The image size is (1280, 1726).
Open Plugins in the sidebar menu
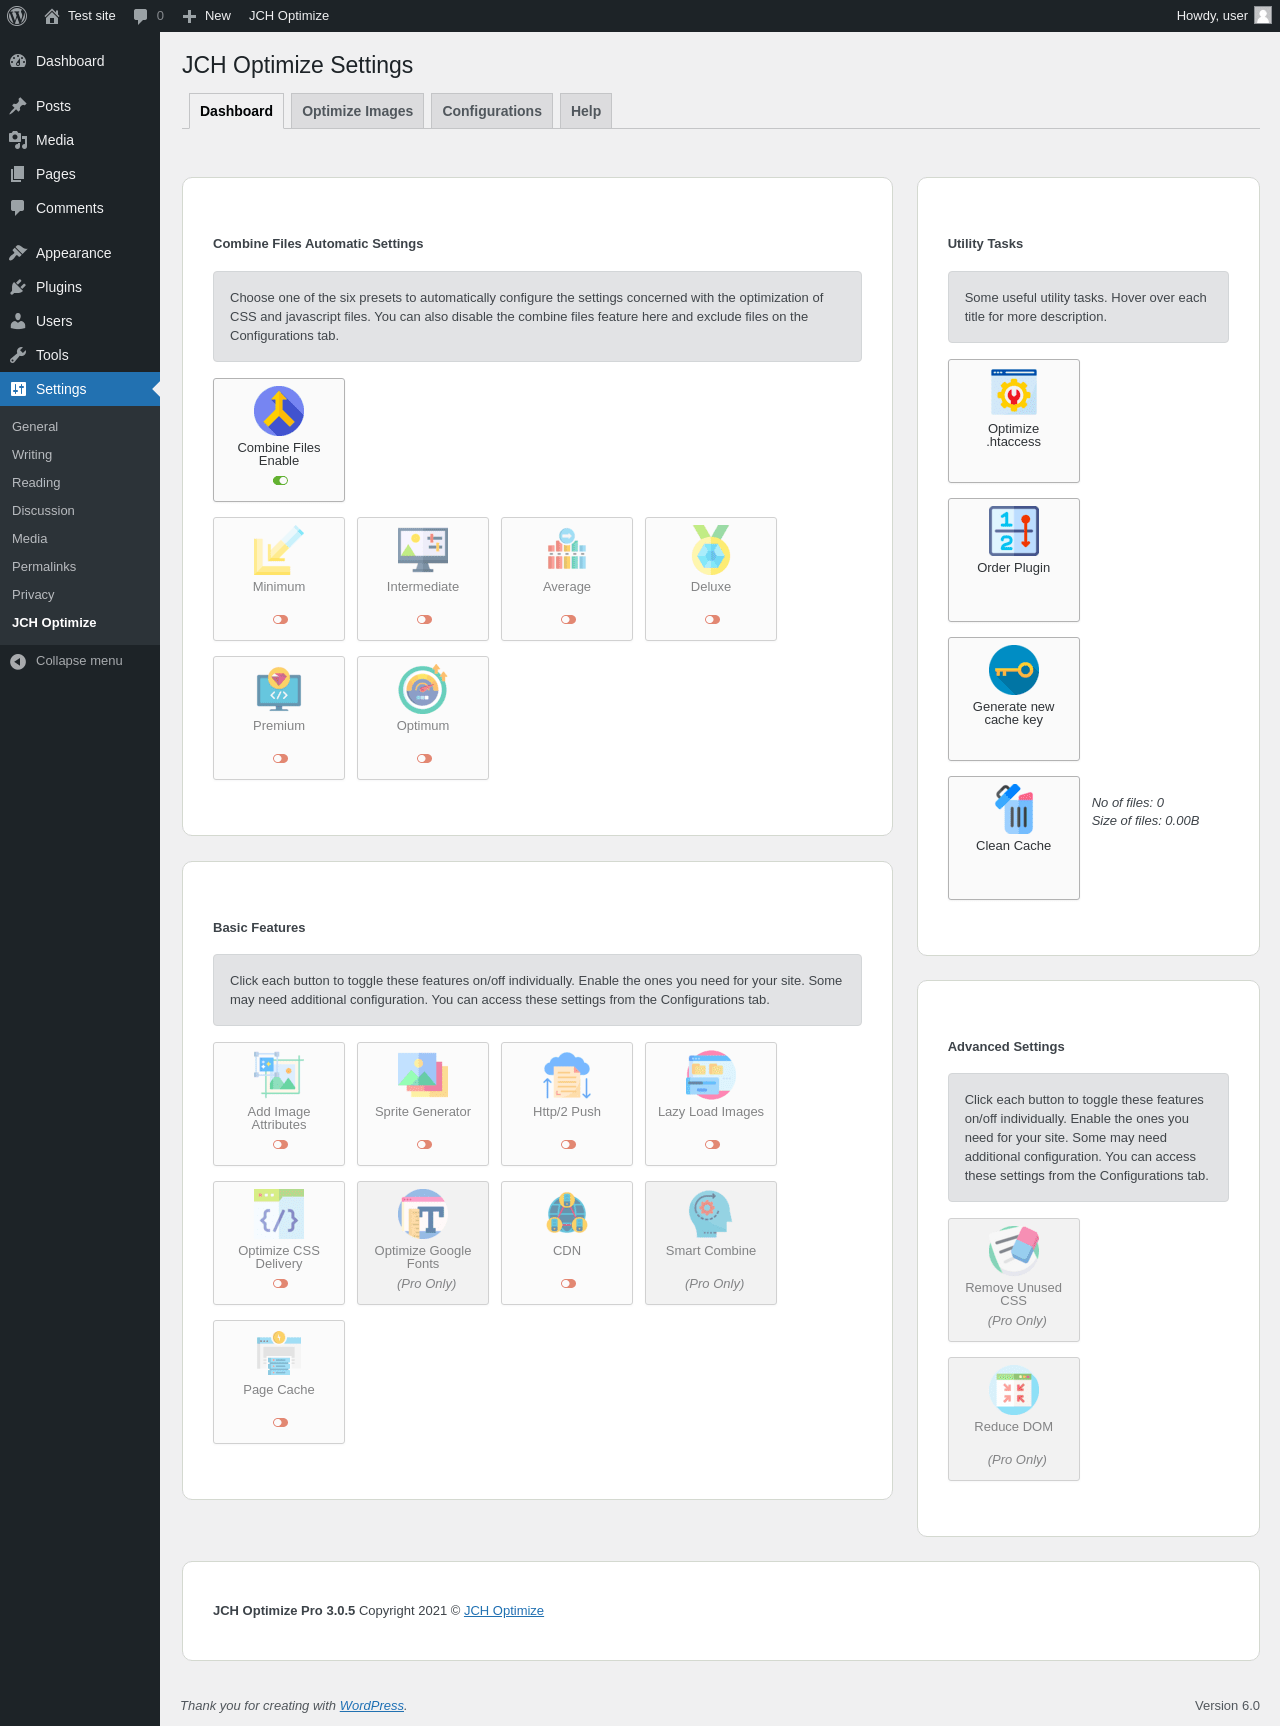coord(80,287)
